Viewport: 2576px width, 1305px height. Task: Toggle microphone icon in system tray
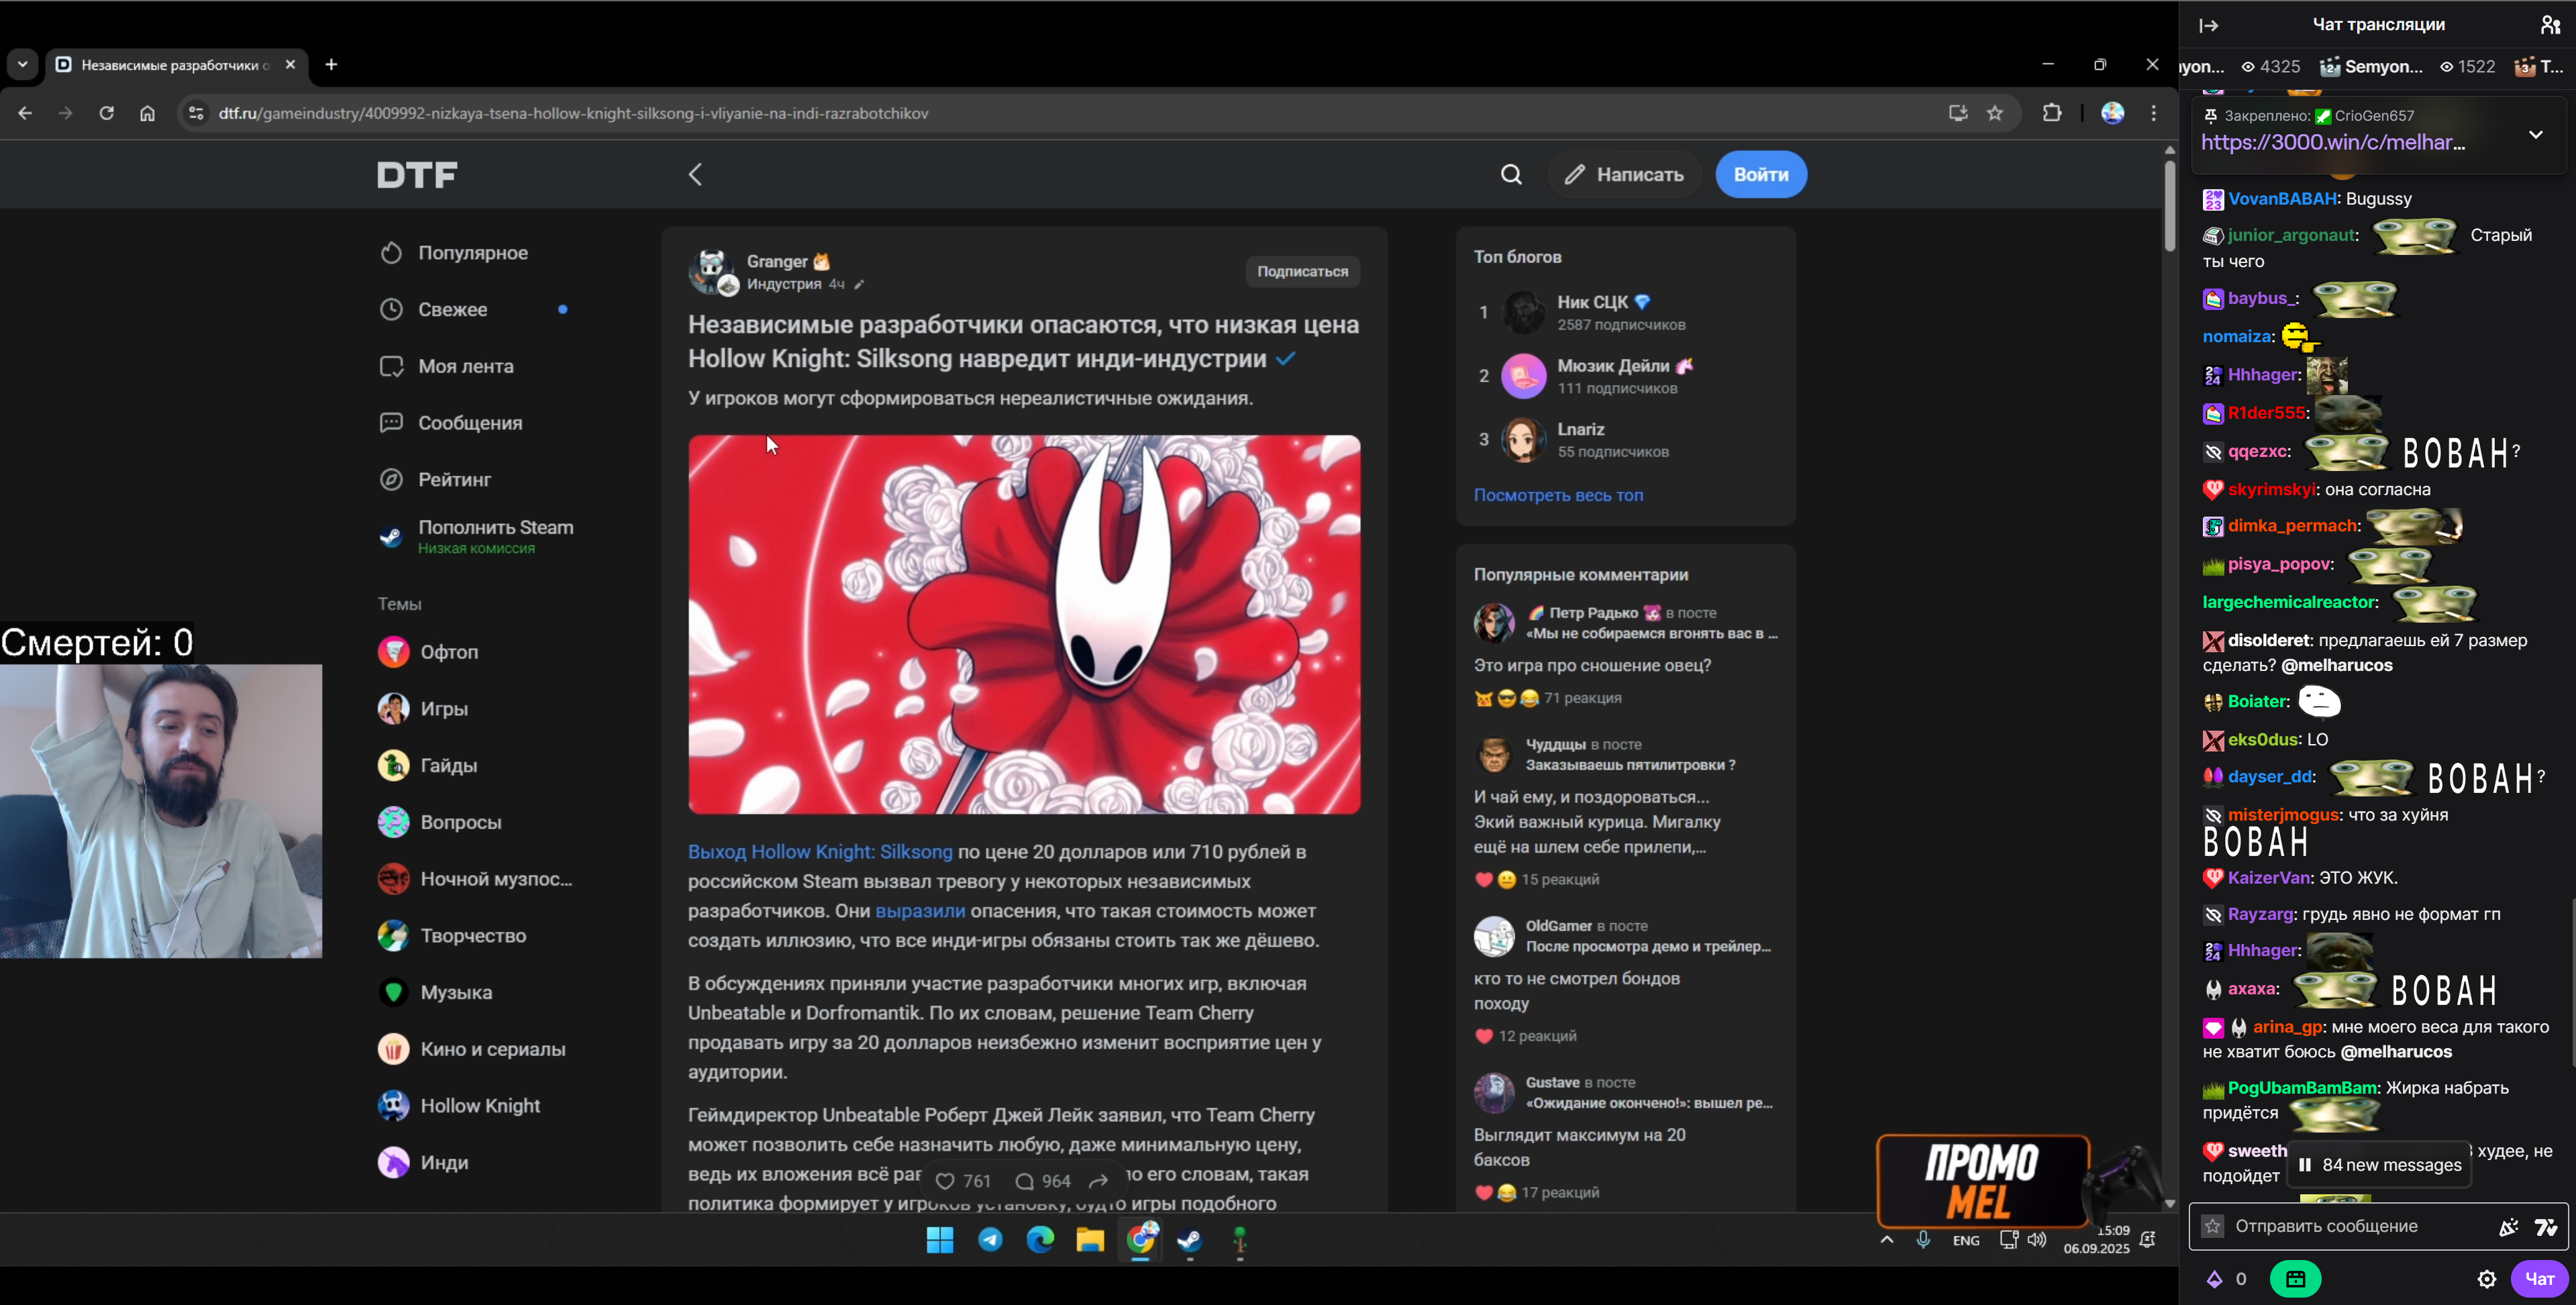(x=1923, y=1240)
